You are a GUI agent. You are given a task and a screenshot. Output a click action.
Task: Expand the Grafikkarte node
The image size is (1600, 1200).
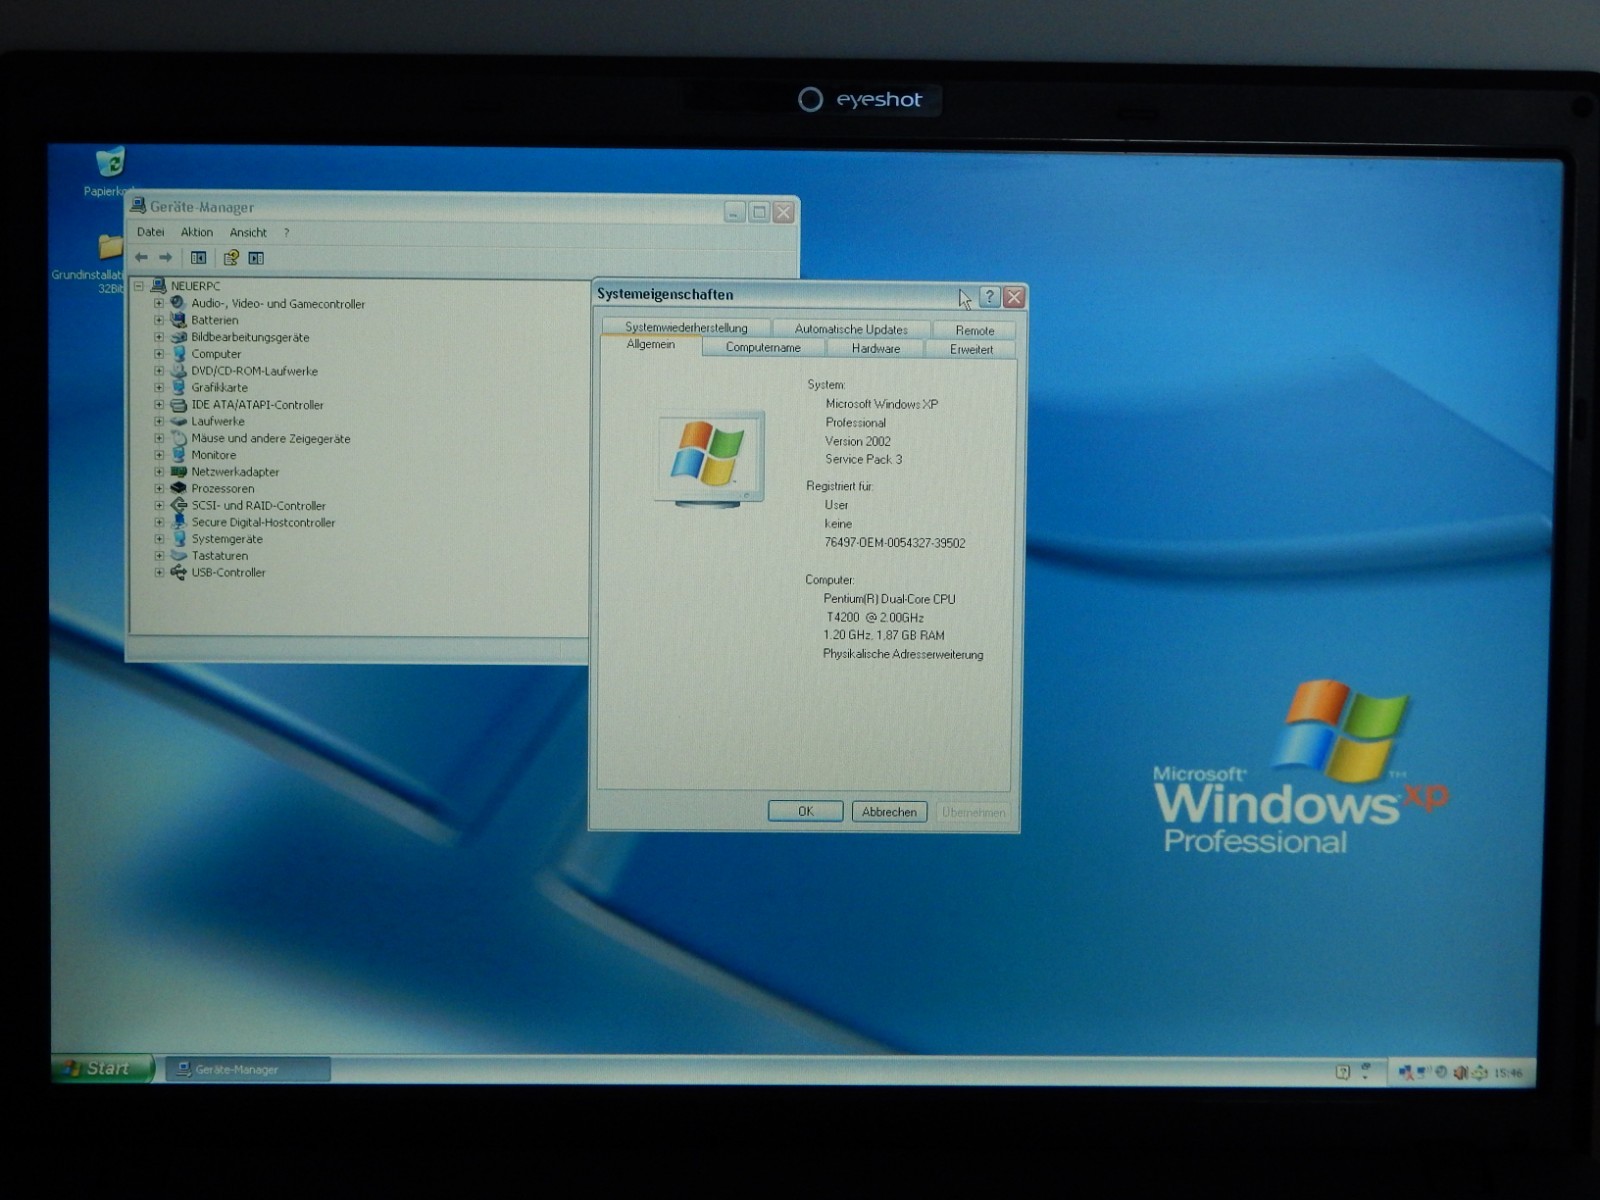(x=159, y=388)
